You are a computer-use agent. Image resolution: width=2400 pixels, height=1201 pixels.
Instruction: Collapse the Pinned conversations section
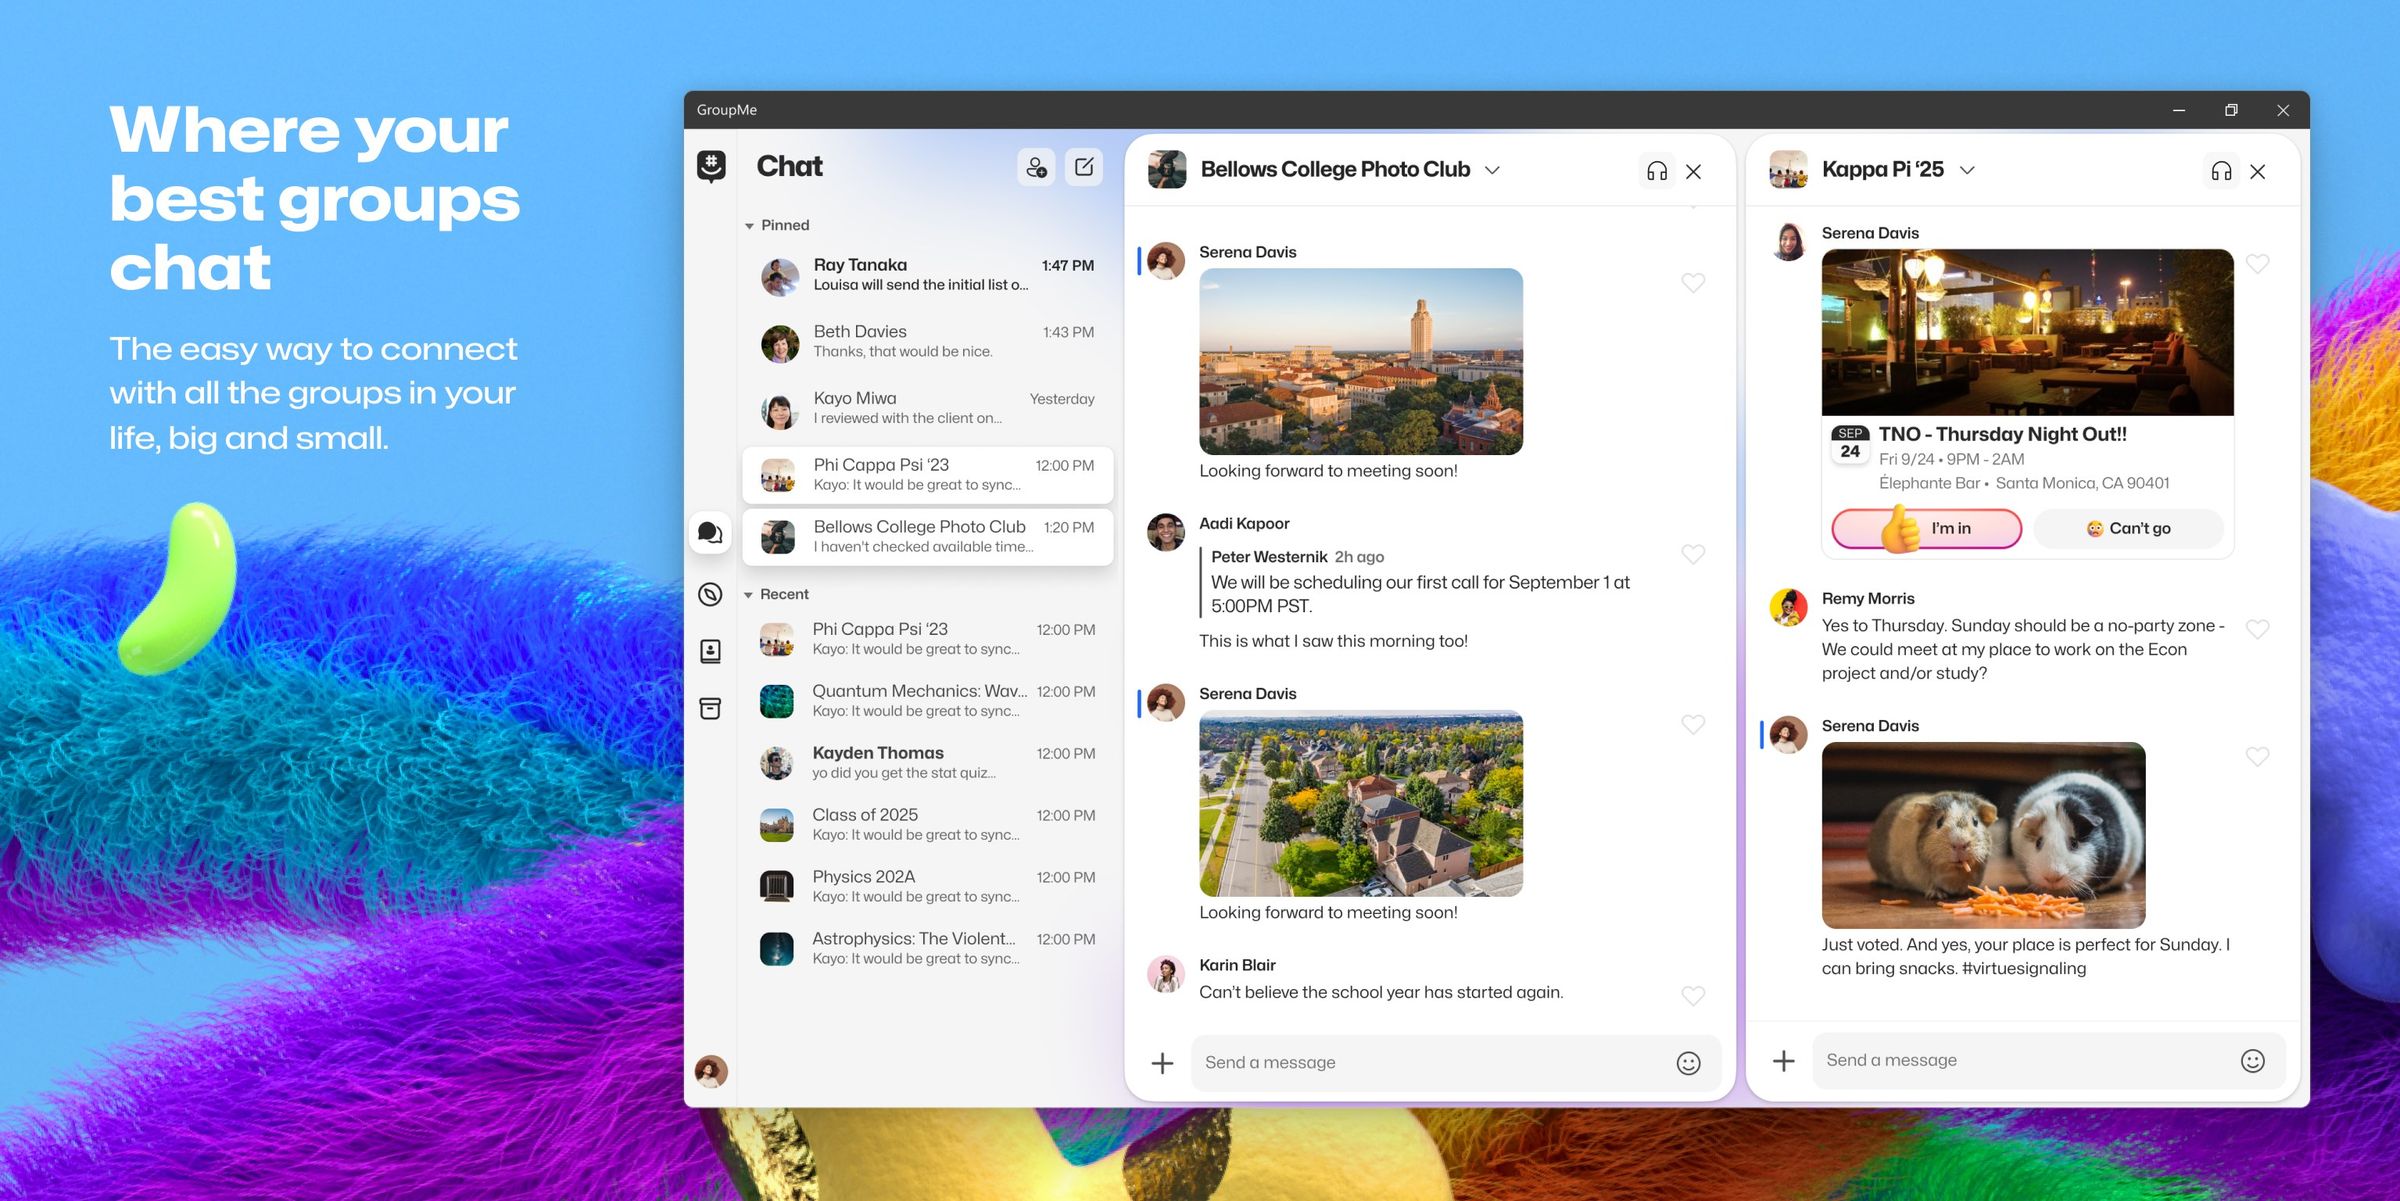click(x=749, y=225)
